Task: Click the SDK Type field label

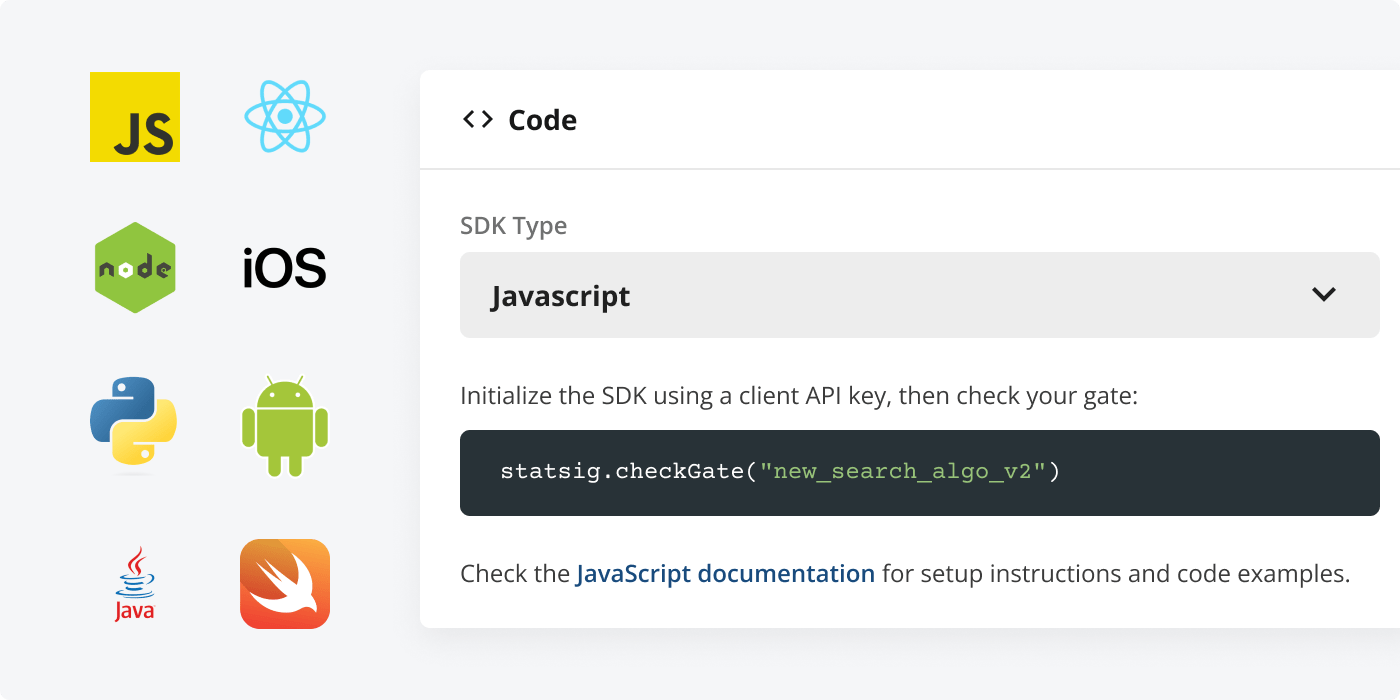Action: pos(513,226)
